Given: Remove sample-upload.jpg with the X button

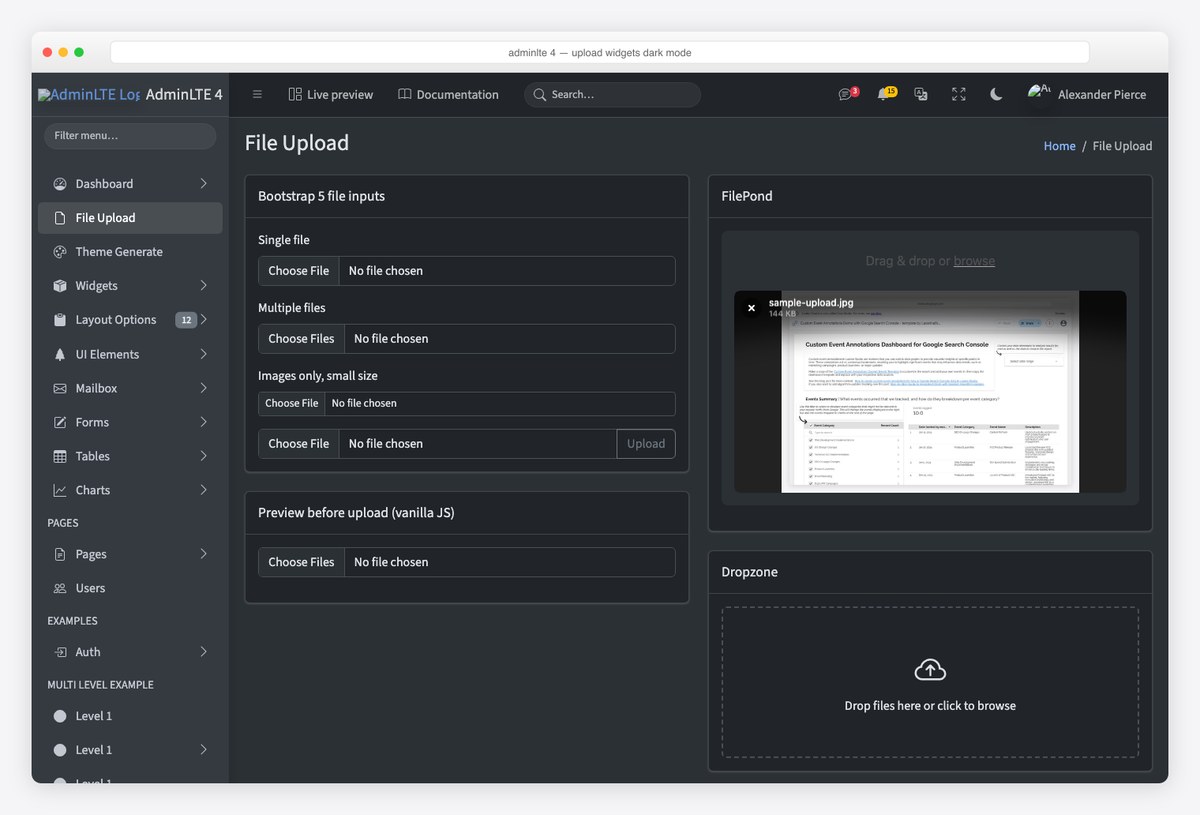Looking at the screenshot, I should pyautogui.click(x=751, y=308).
